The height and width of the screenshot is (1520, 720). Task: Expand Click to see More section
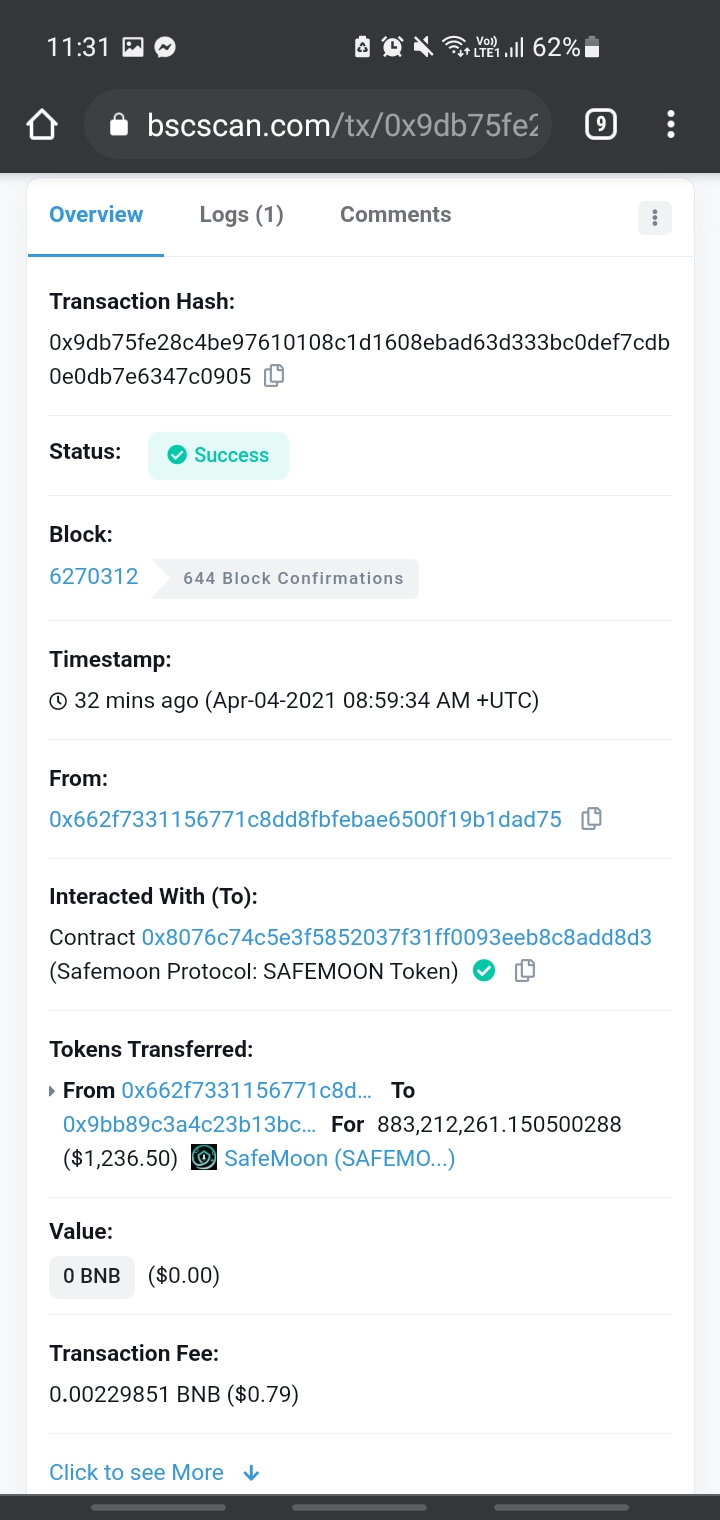[136, 1472]
